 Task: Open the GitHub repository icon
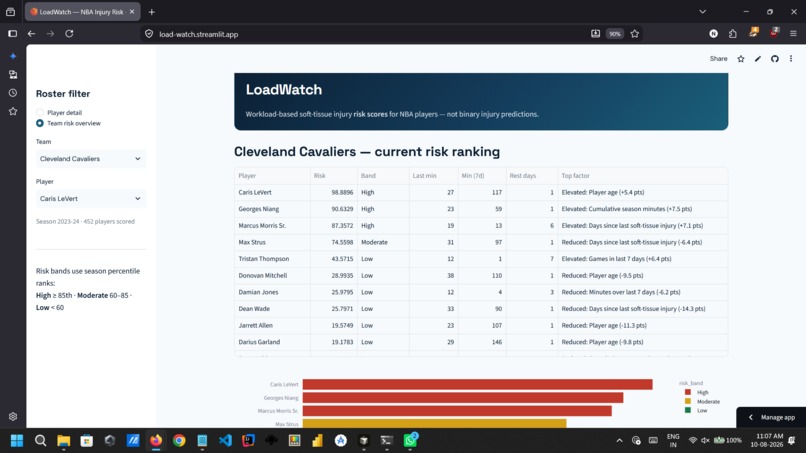pyautogui.click(x=775, y=59)
